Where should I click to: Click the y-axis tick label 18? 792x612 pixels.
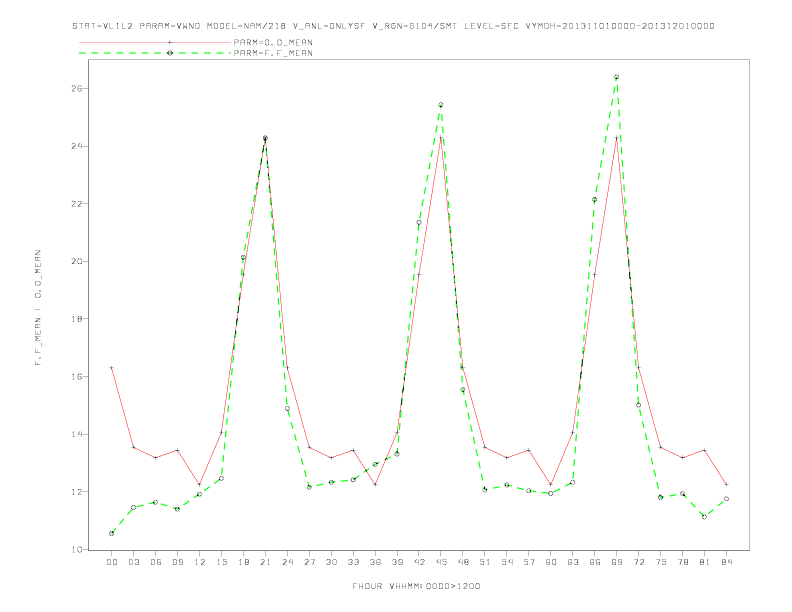[x=77, y=319]
